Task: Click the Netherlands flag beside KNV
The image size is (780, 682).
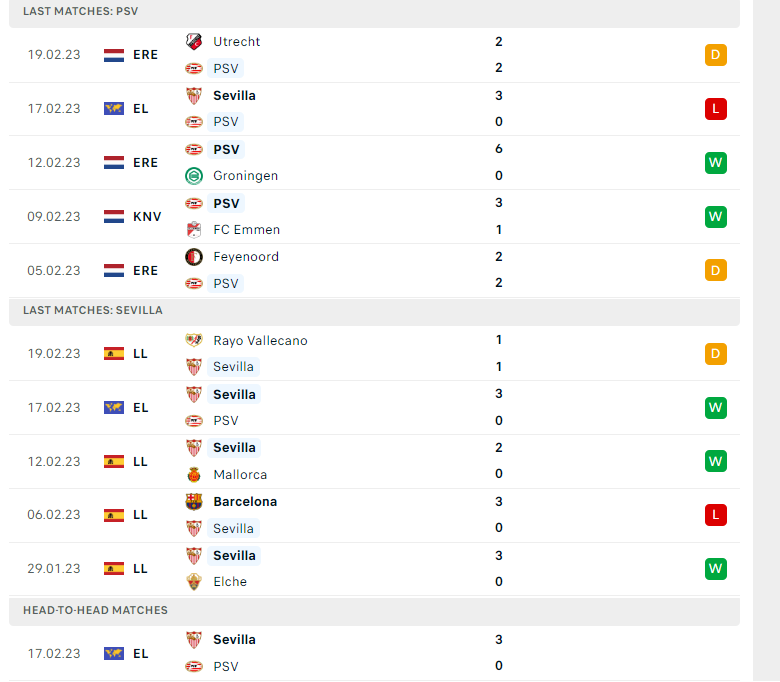Action: [x=114, y=217]
